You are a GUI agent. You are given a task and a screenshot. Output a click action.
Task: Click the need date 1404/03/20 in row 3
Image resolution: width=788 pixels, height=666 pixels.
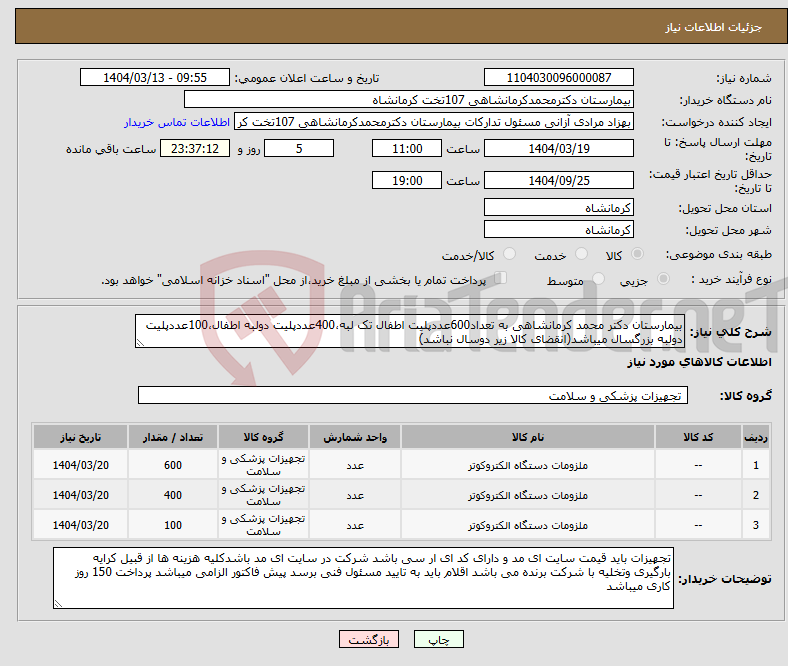click(80, 525)
